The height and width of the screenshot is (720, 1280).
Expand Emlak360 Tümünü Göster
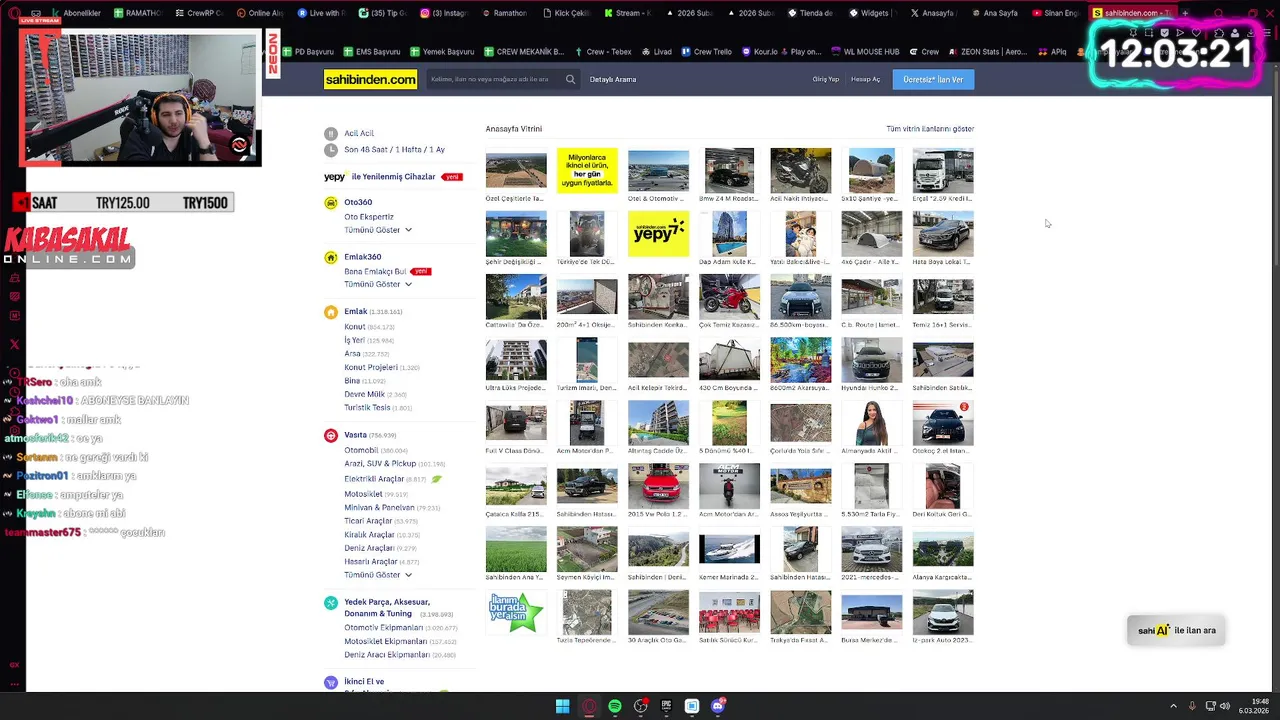tap(378, 284)
